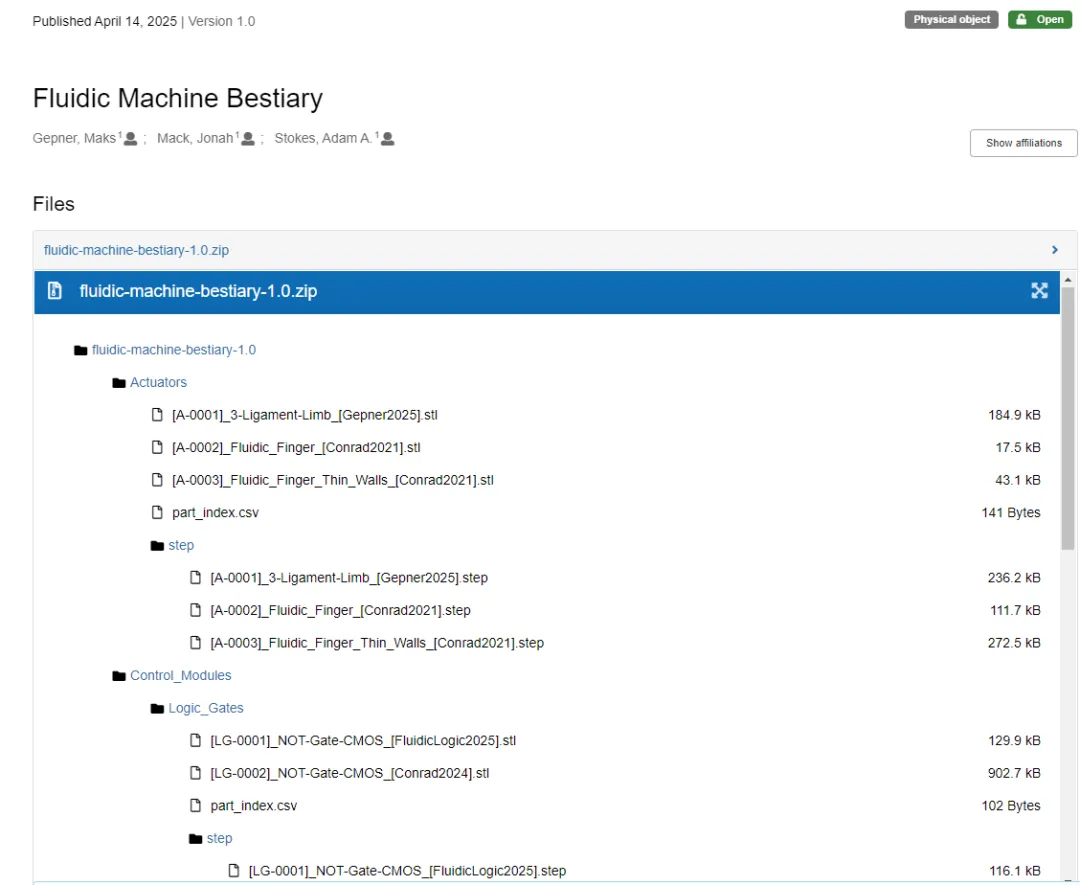Click the file icon for the 141 Bytes part_index.csv

(157, 512)
